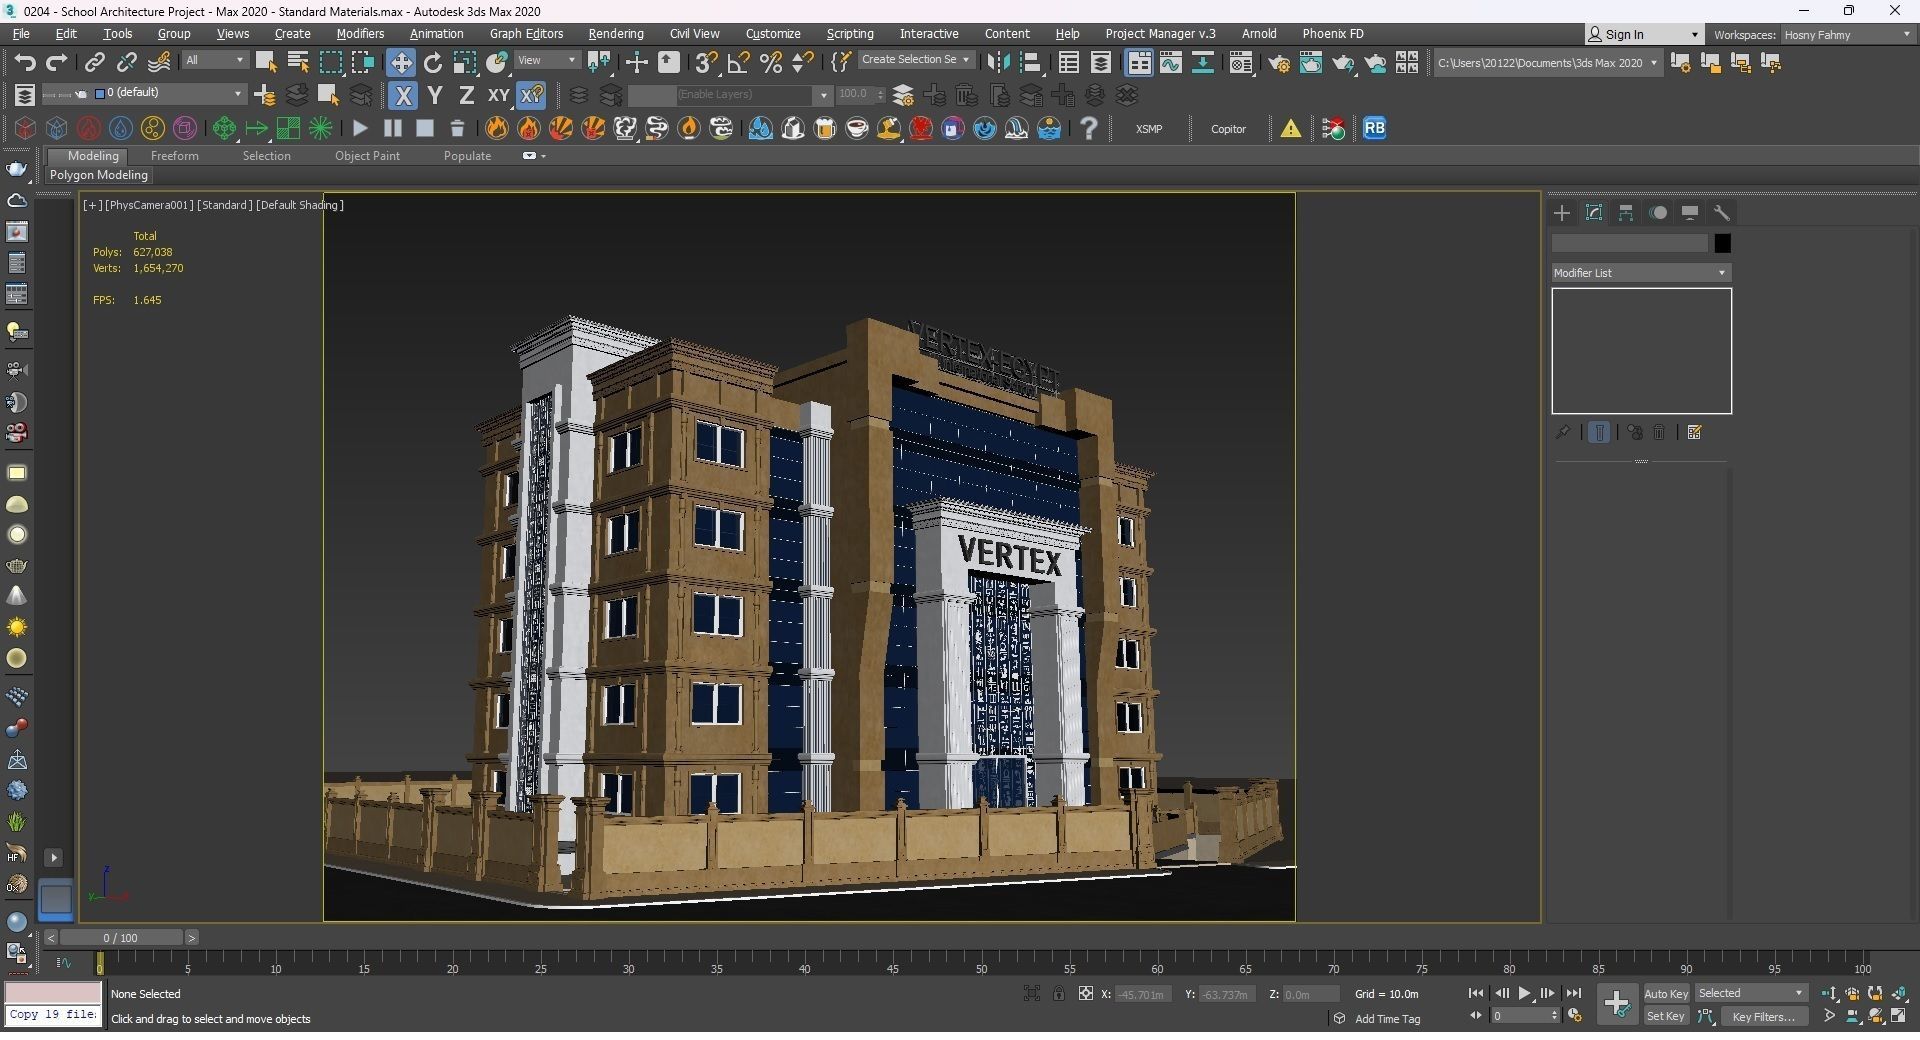Click the Redo arrow icon
This screenshot has width=1920, height=1040.
(56, 62)
